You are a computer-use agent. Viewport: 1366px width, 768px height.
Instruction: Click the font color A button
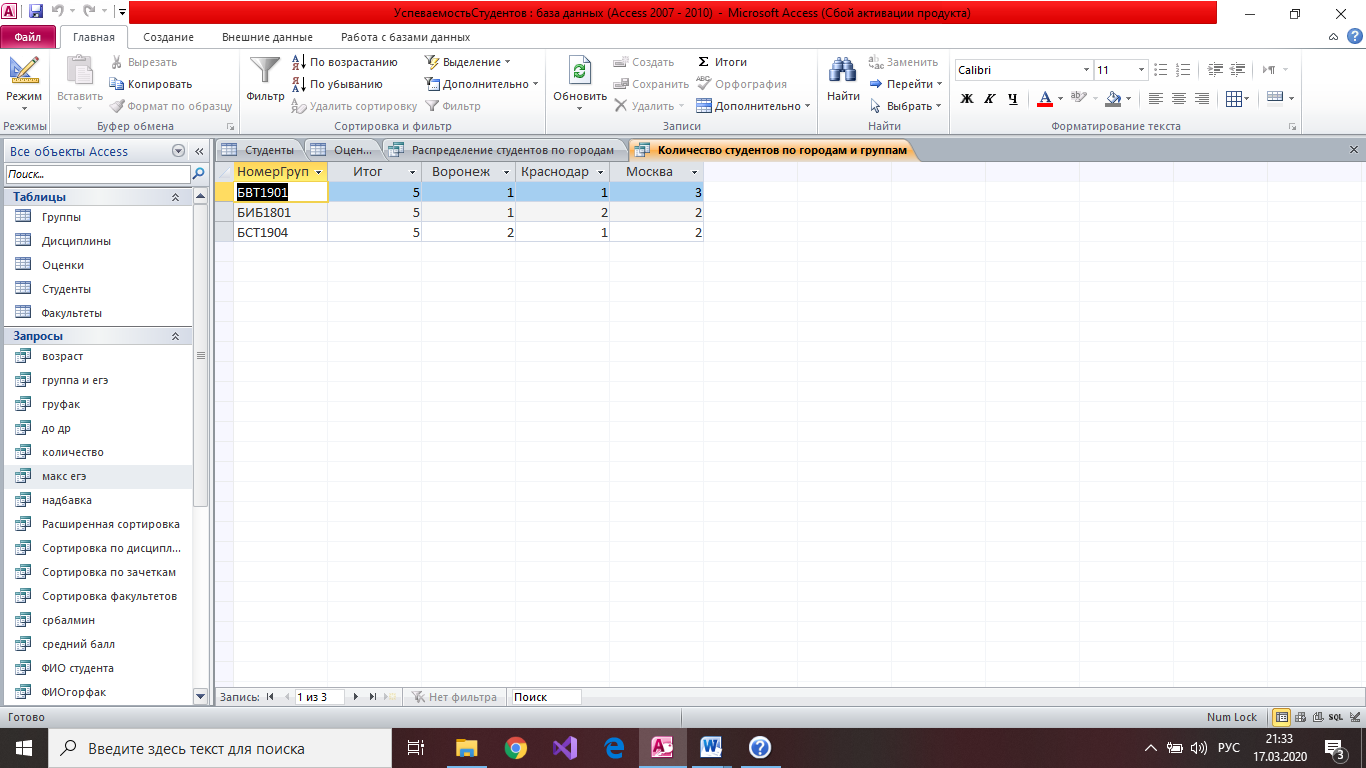1045,99
